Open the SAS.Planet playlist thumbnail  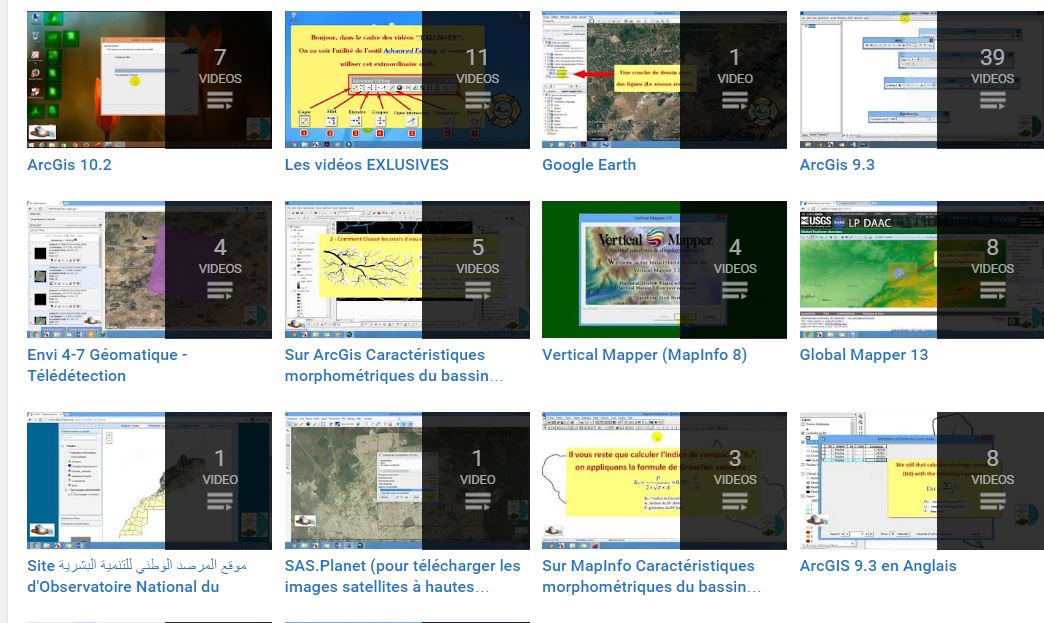click(x=407, y=481)
